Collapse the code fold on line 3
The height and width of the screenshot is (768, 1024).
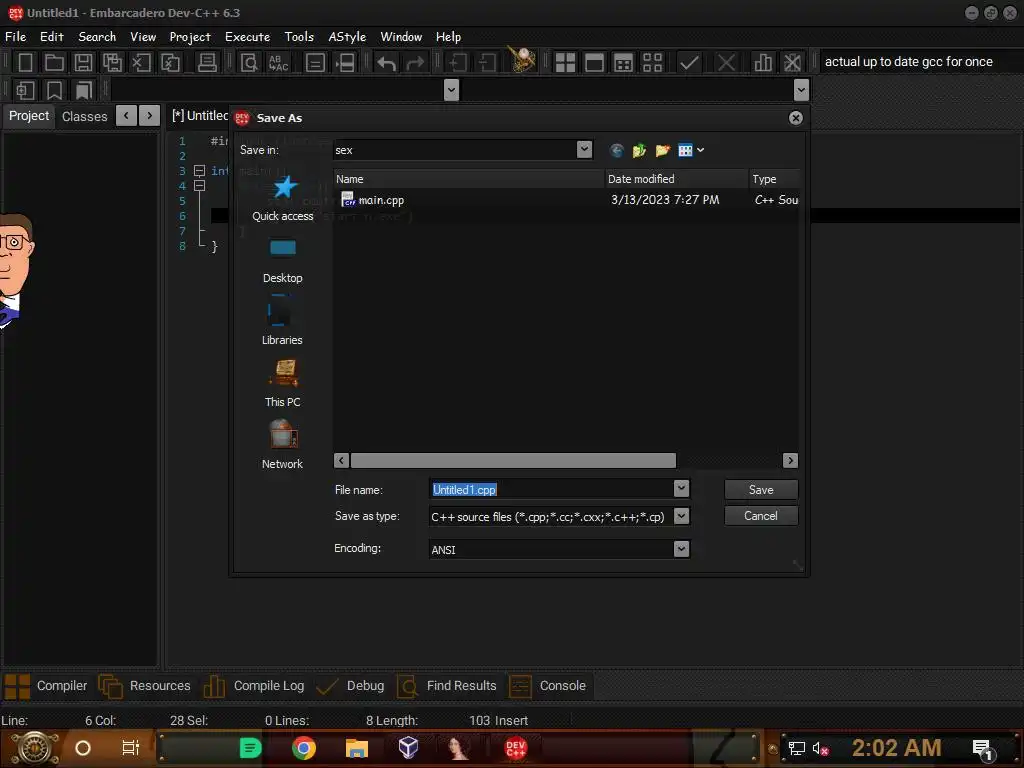point(200,171)
